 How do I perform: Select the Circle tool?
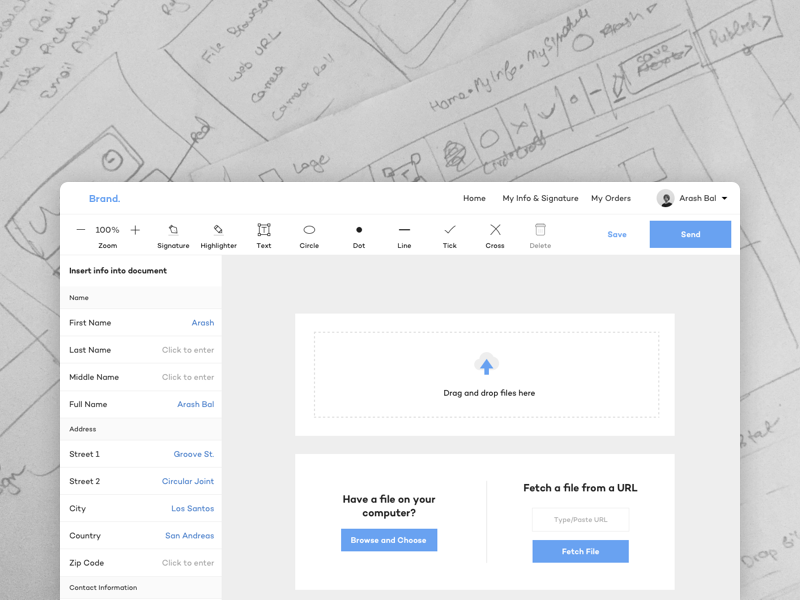point(309,236)
